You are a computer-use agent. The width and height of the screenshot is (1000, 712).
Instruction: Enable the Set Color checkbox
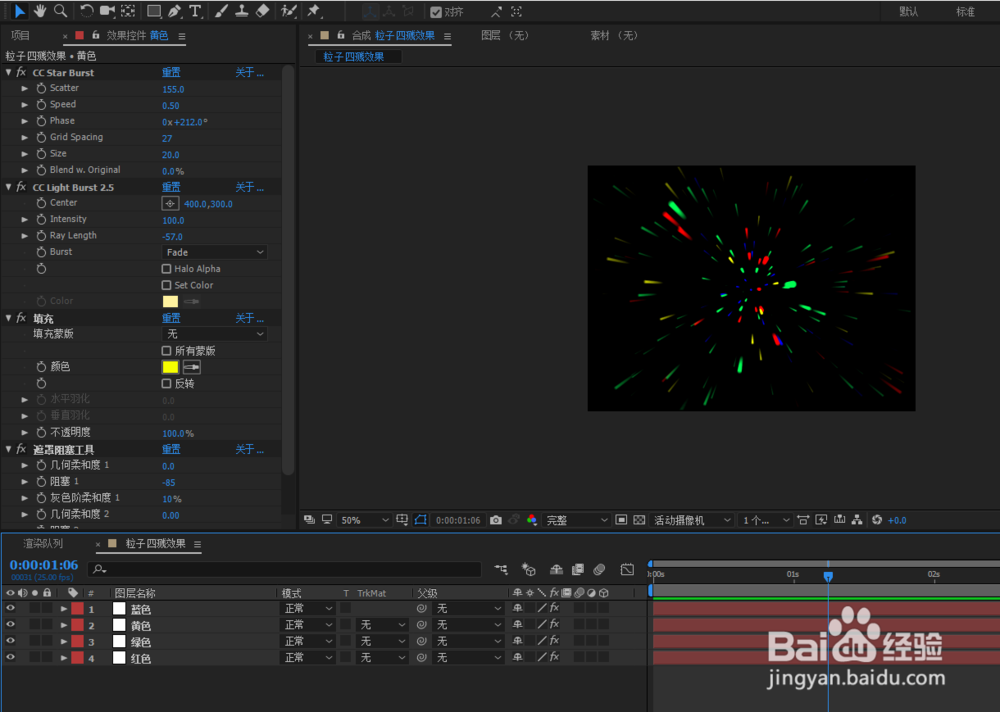point(166,285)
